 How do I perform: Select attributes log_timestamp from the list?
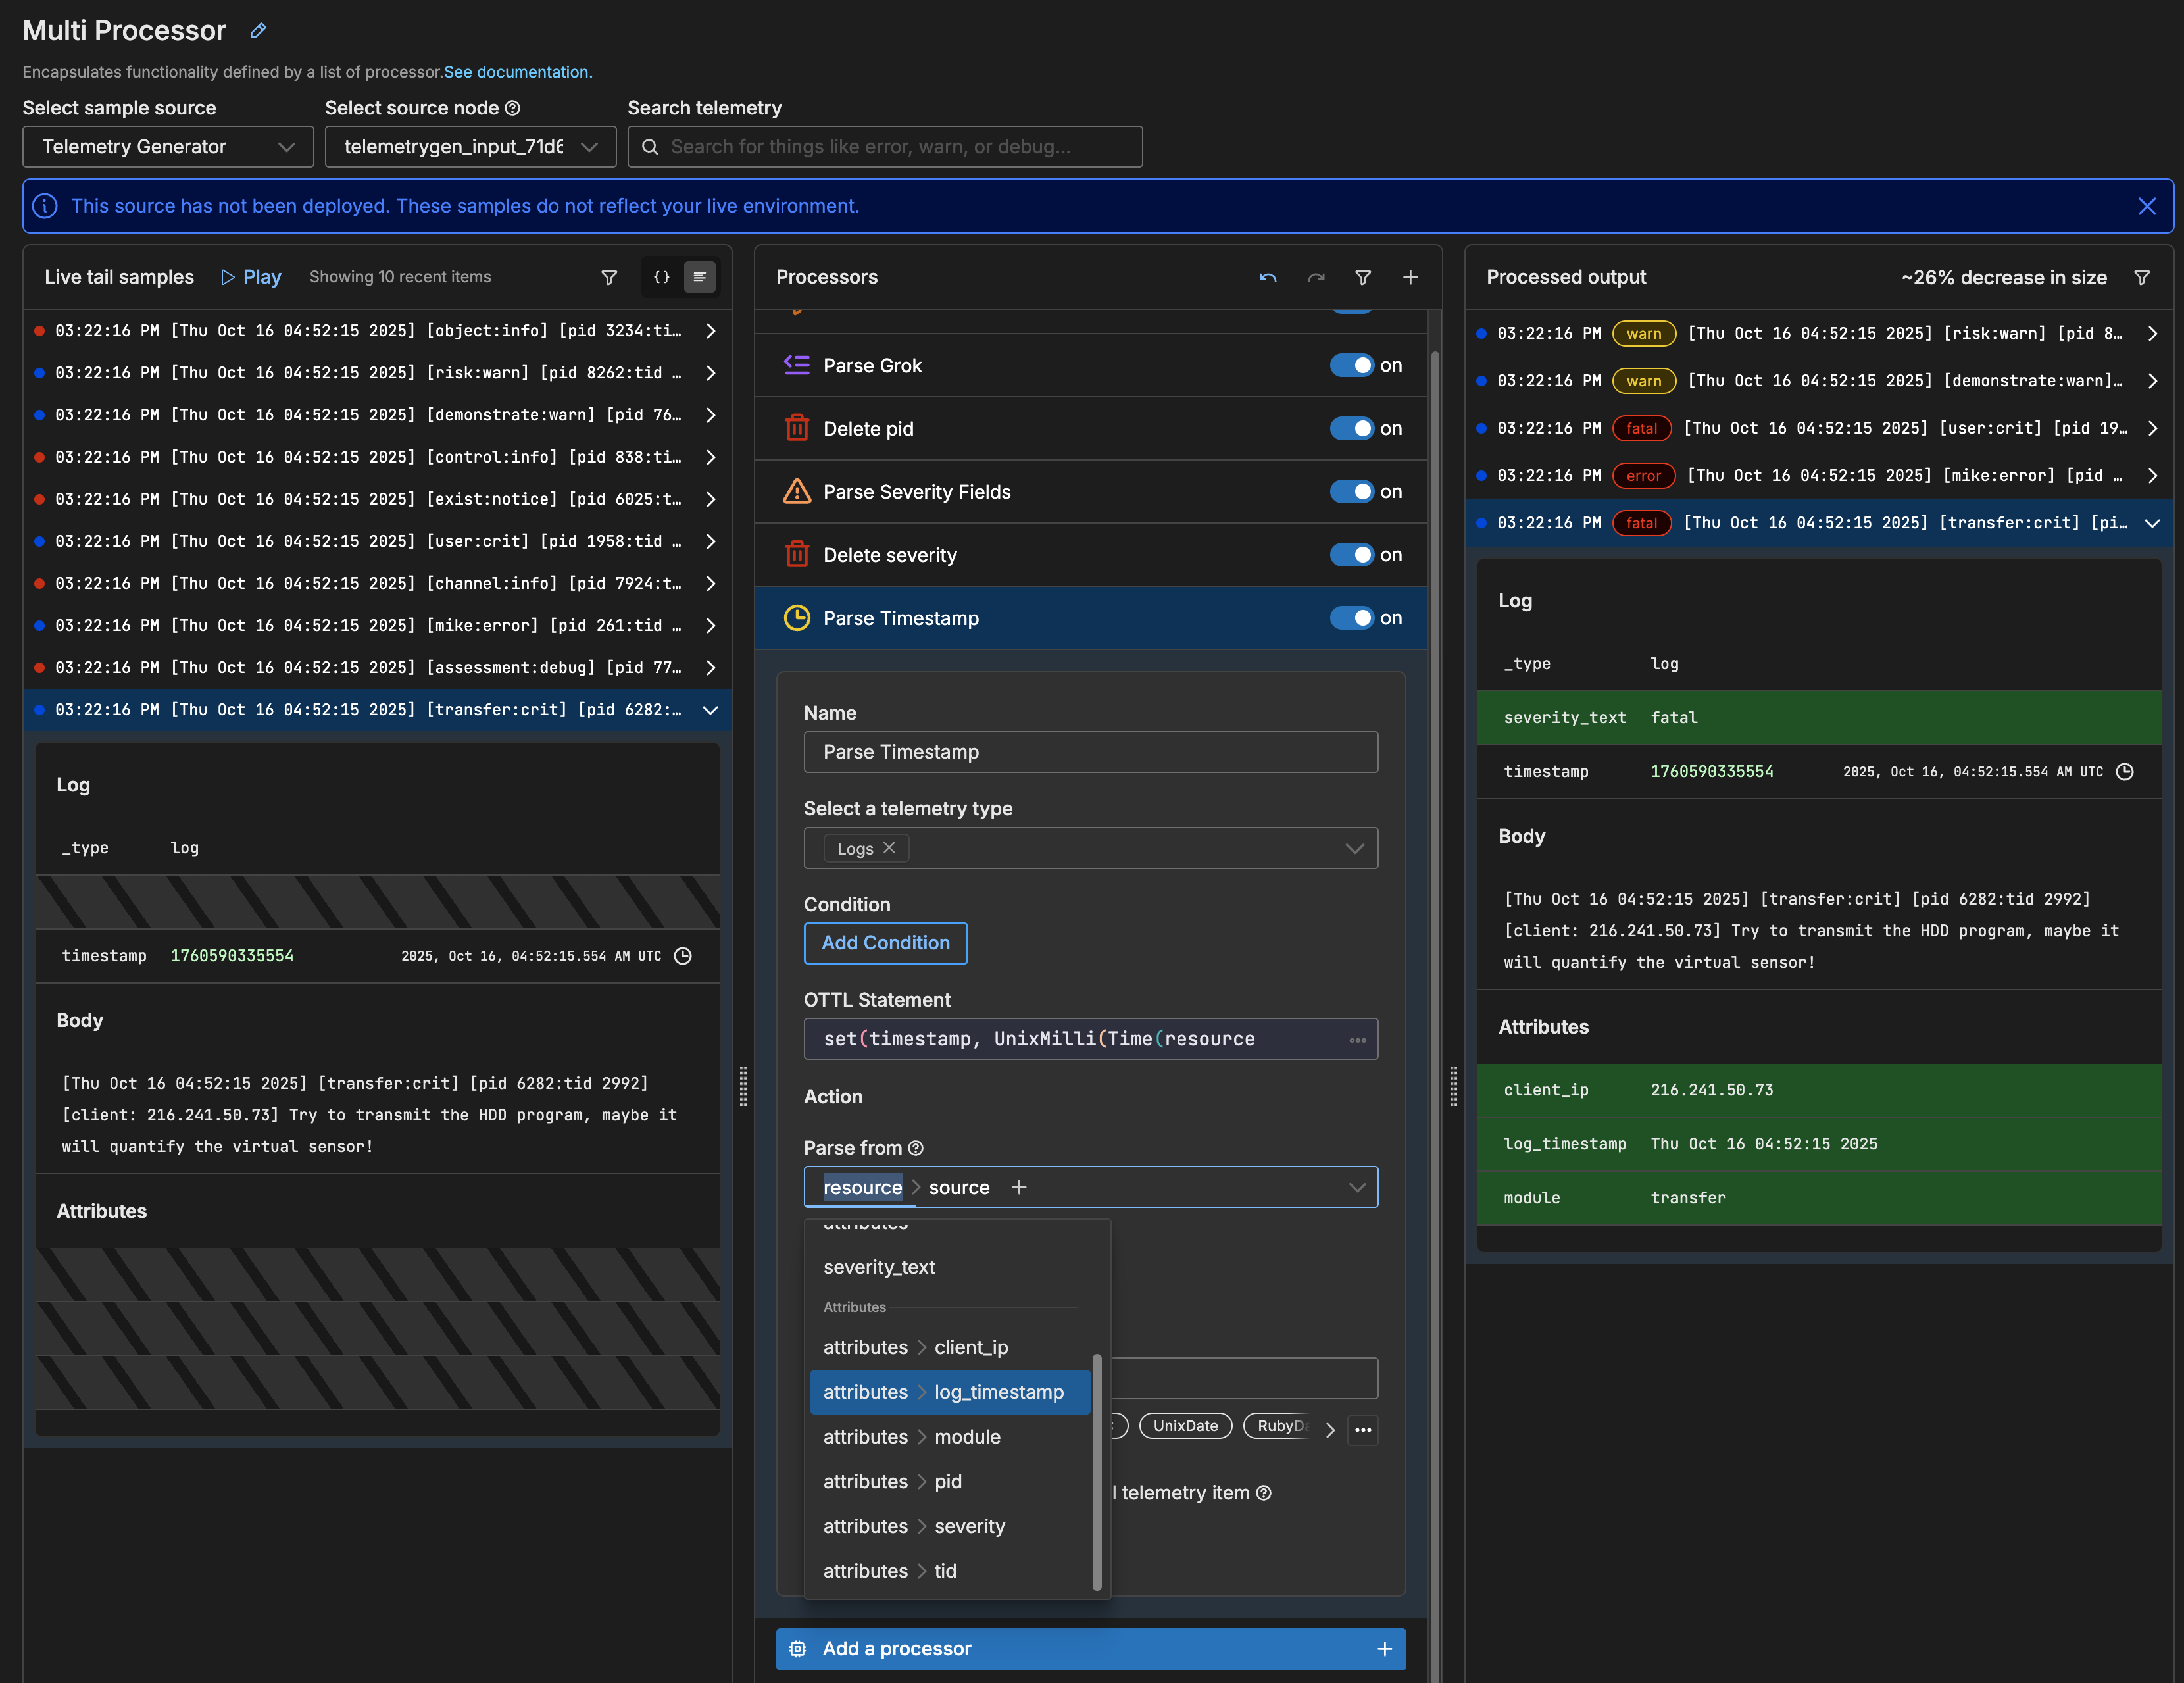949,1392
